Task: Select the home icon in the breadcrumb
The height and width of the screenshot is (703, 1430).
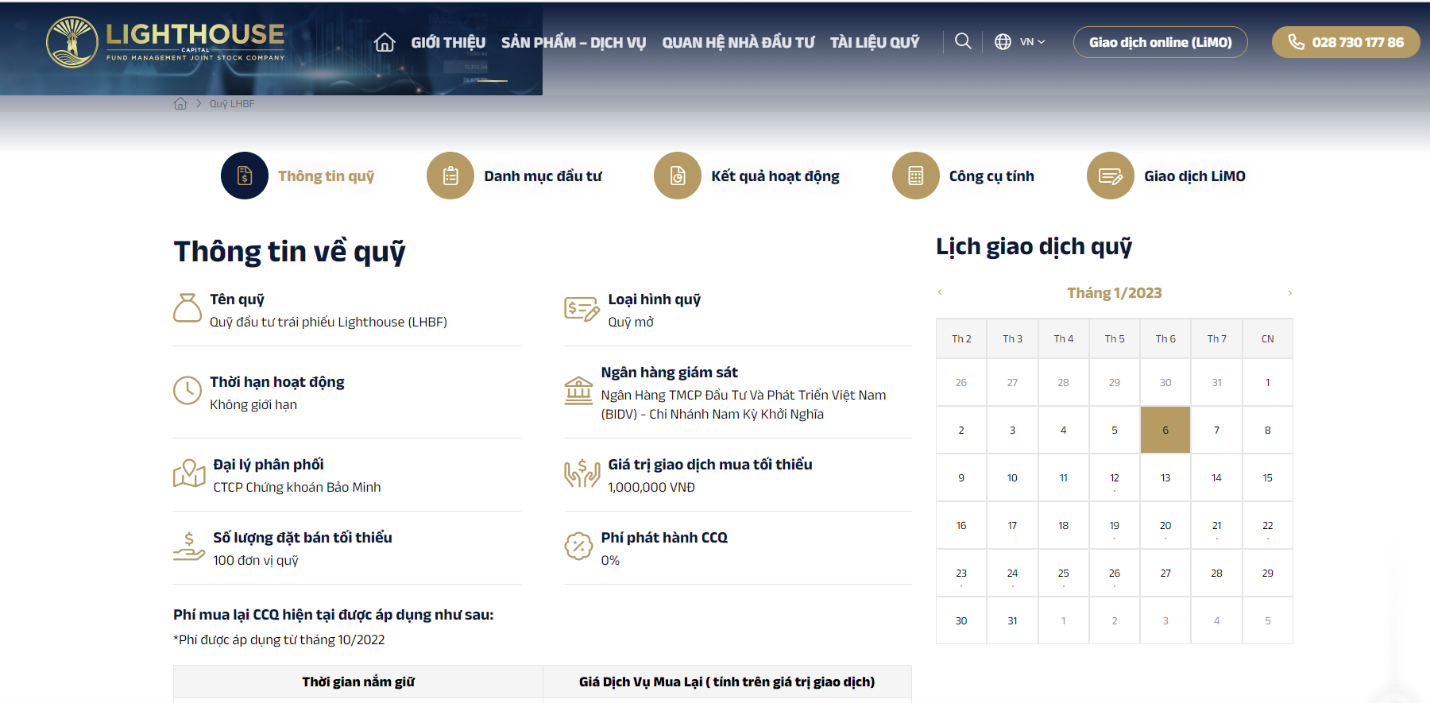Action: (180, 103)
